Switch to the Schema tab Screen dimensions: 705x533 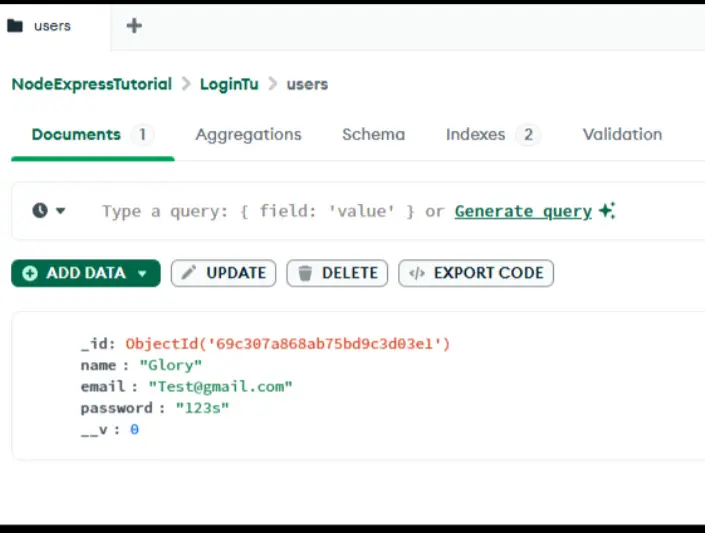coord(373,134)
